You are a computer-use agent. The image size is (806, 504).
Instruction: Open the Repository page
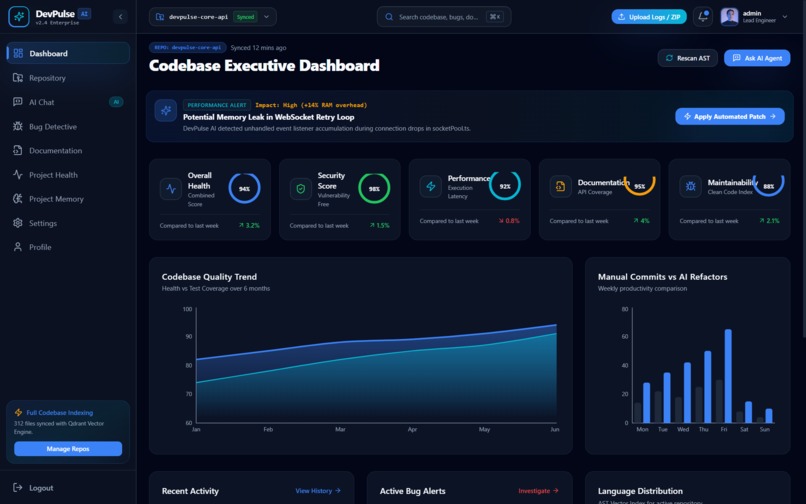pos(68,78)
